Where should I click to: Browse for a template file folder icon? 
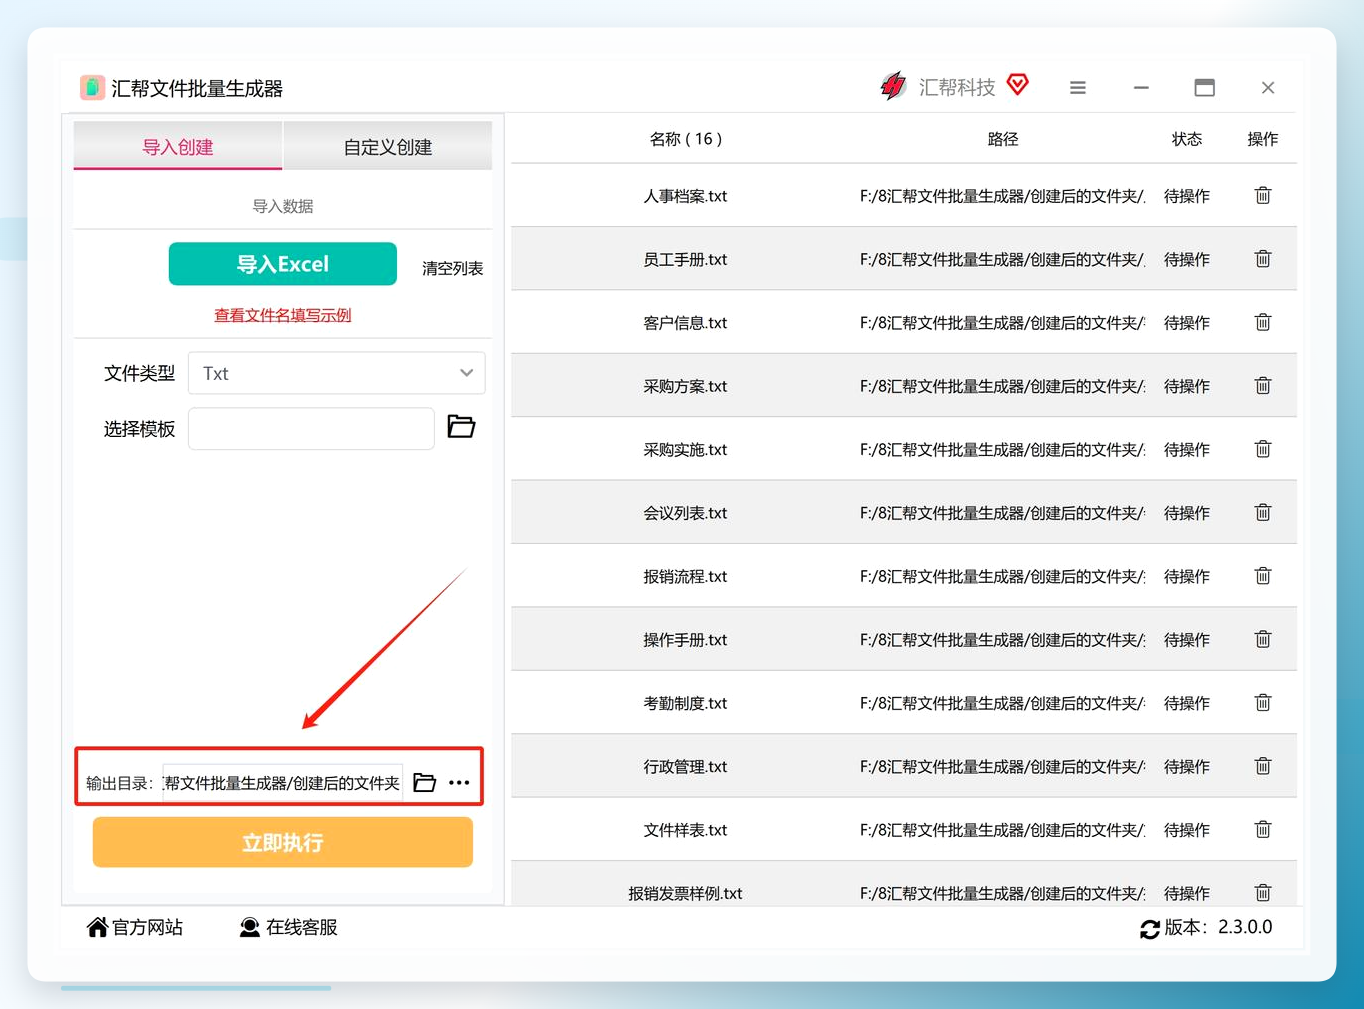461,427
